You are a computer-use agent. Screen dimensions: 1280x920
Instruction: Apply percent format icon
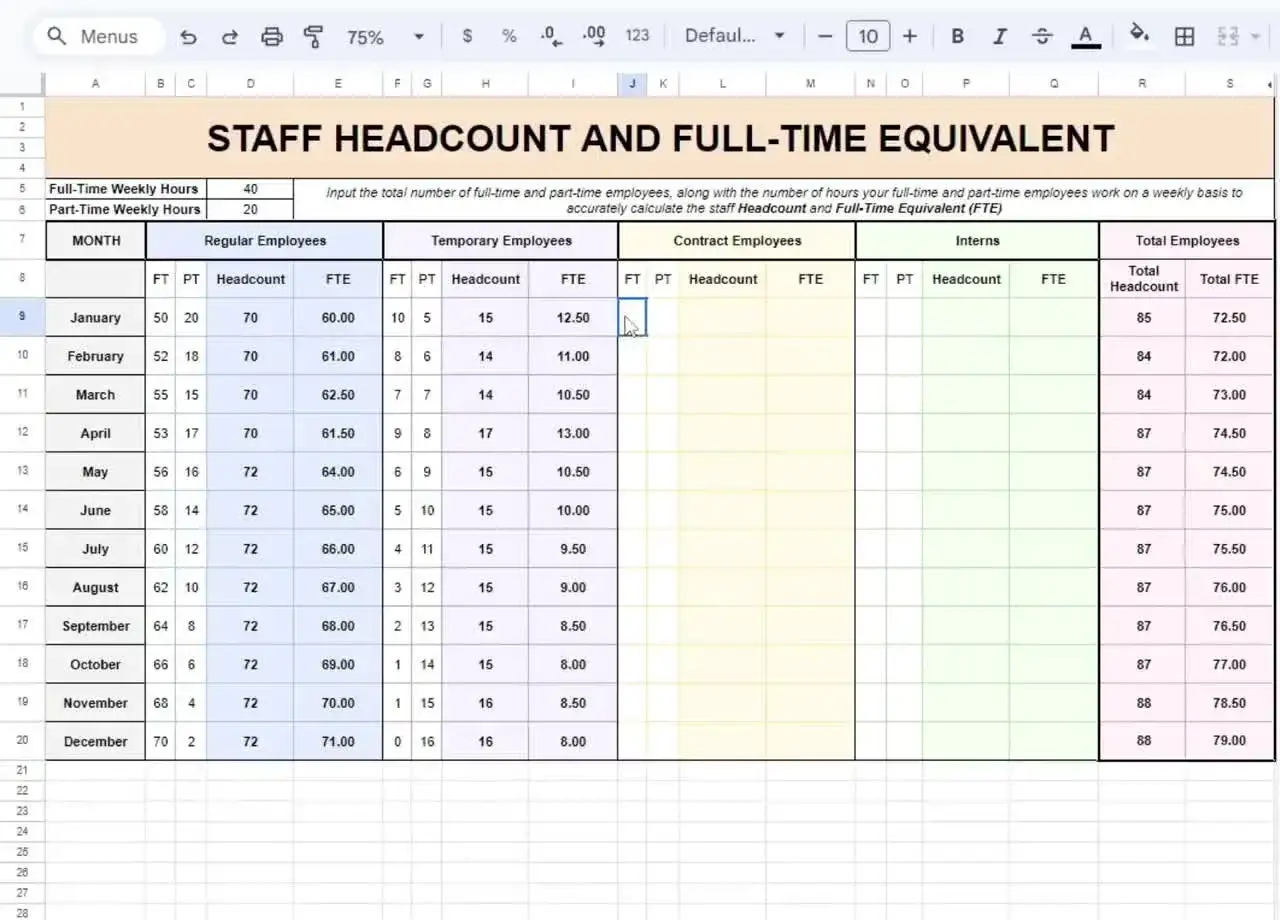coord(509,36)
